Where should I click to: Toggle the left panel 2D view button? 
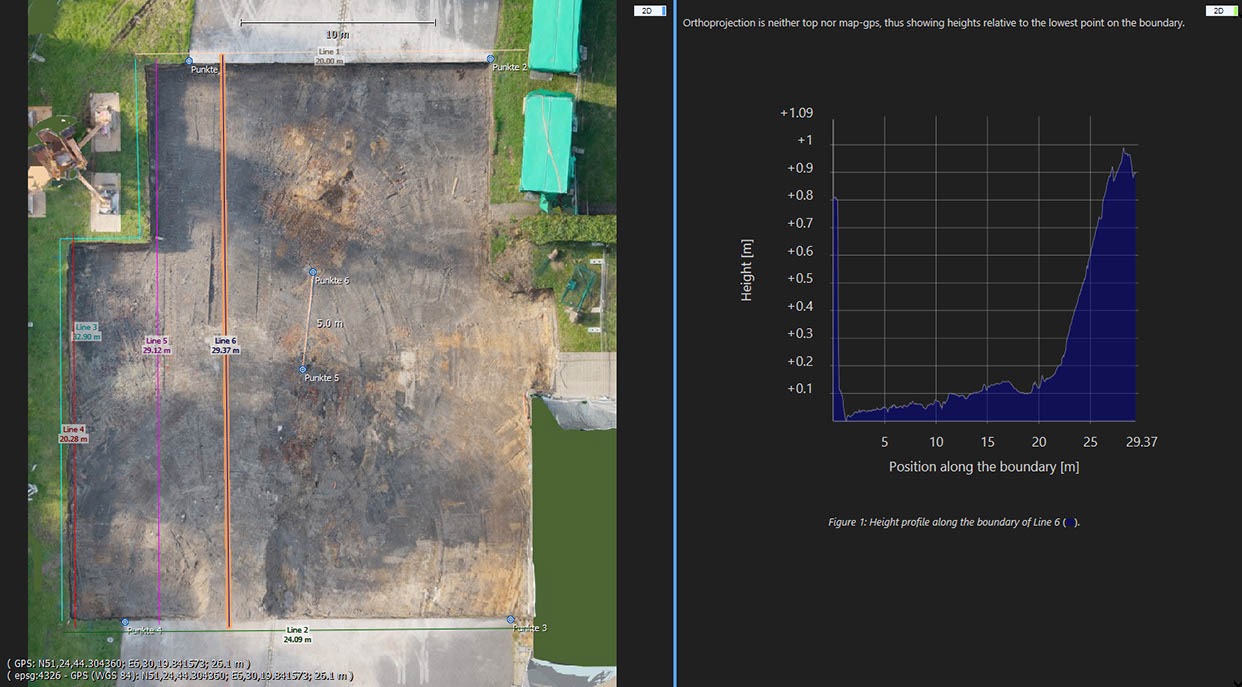pyautogui.click(x=650, y=11)
